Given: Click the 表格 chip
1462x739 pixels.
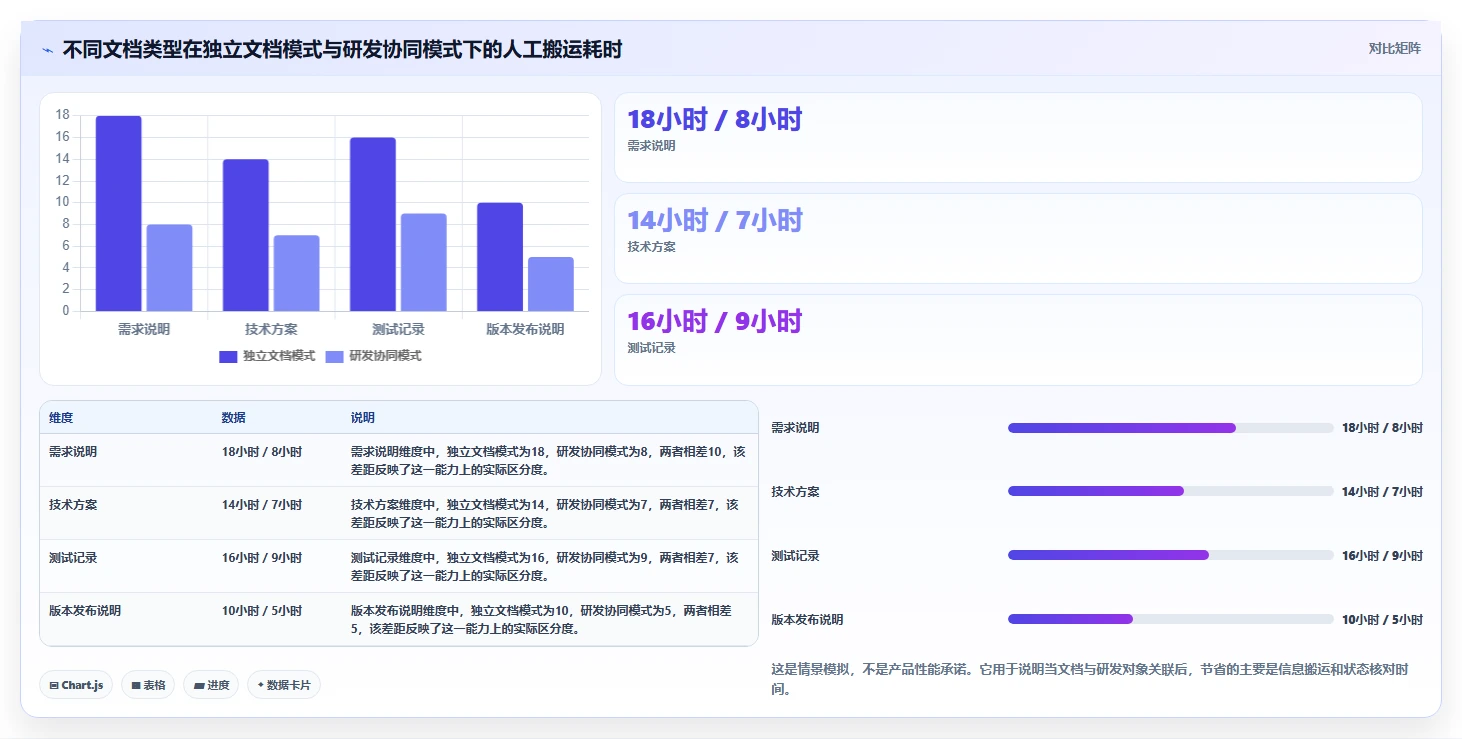Looking at the screenshot, I should coord(148,685).
